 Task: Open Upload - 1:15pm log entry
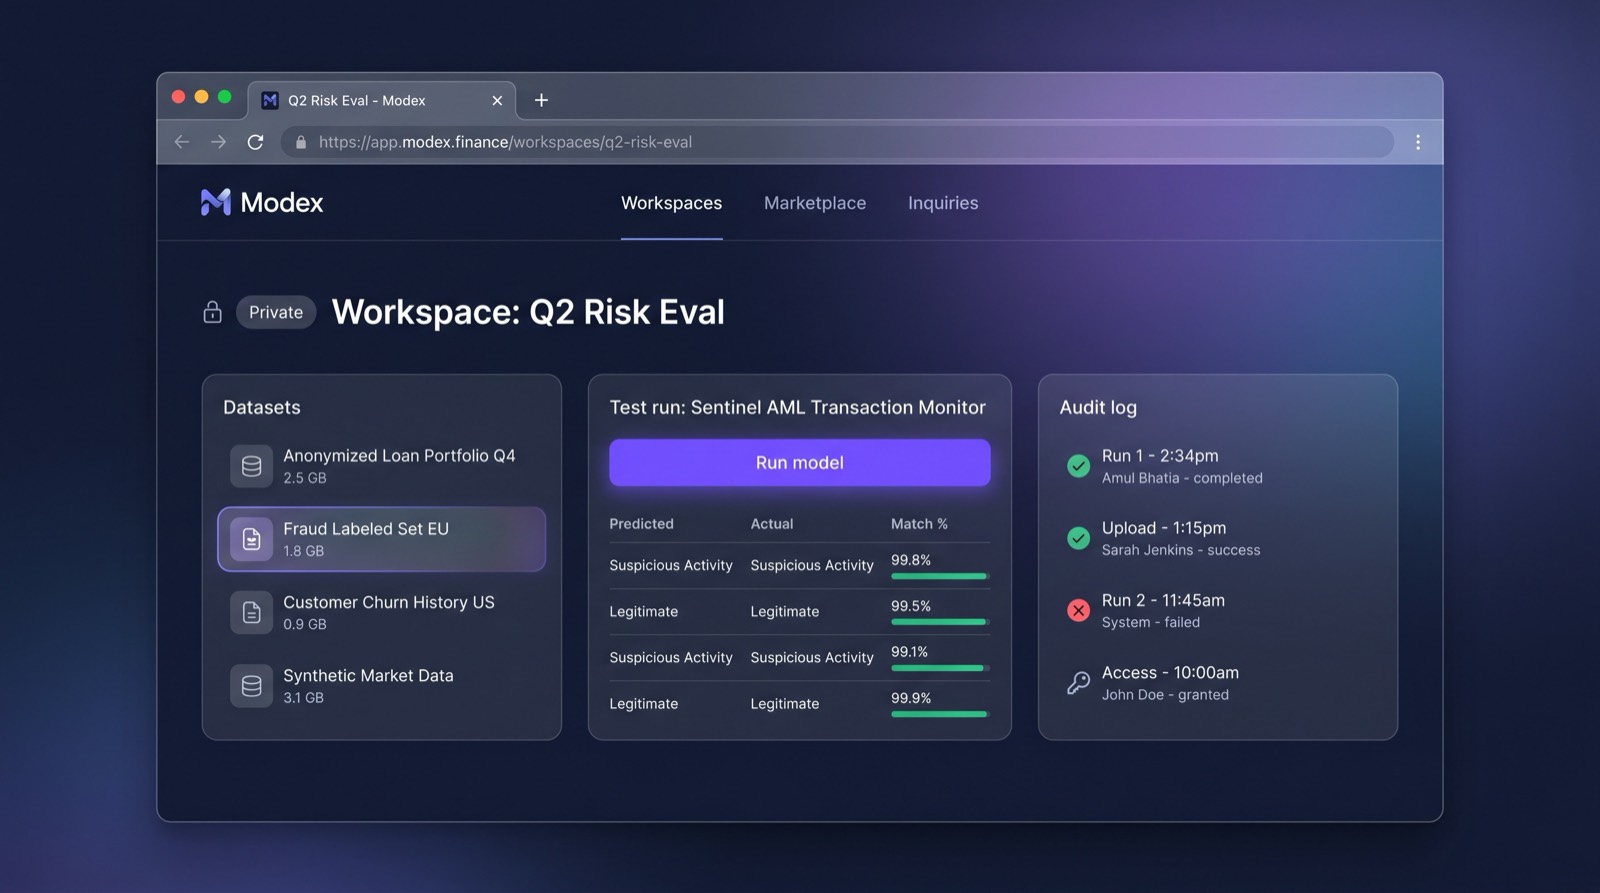click(x=1218, y=538)
